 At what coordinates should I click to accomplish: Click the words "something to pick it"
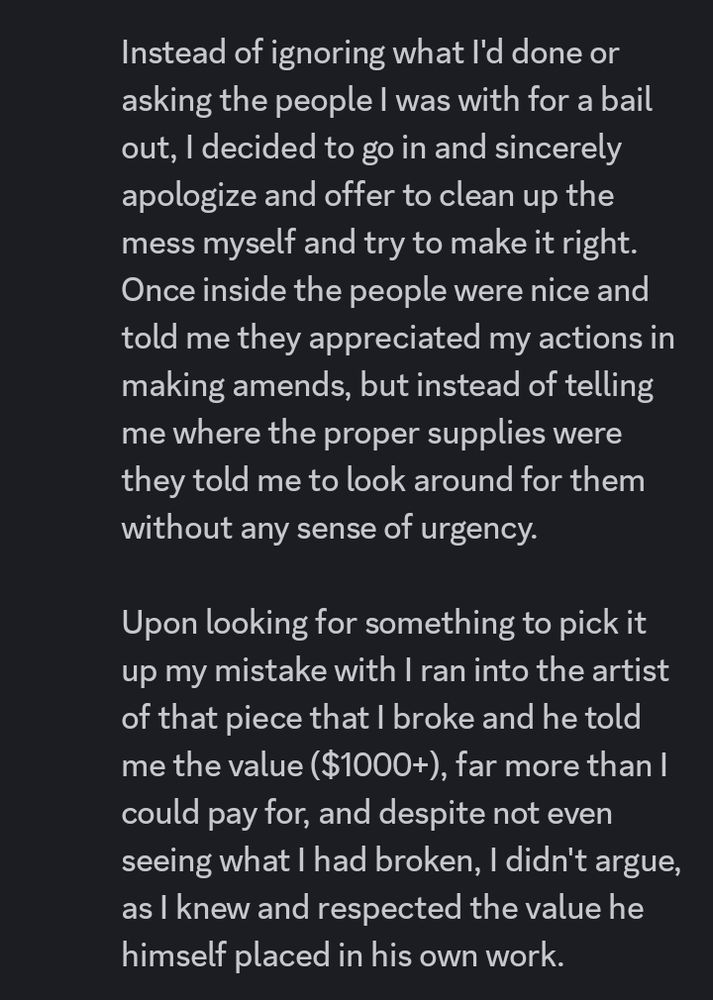pos(506,624)
